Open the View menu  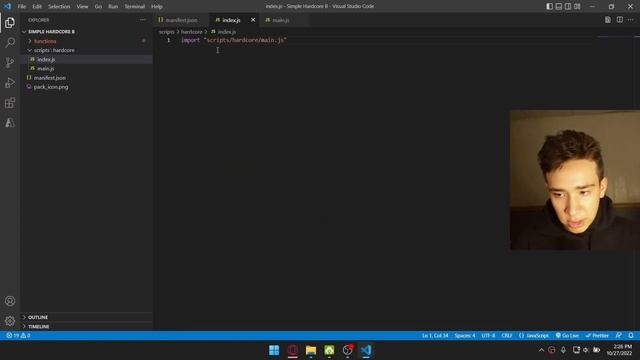[x=82, y=7]
